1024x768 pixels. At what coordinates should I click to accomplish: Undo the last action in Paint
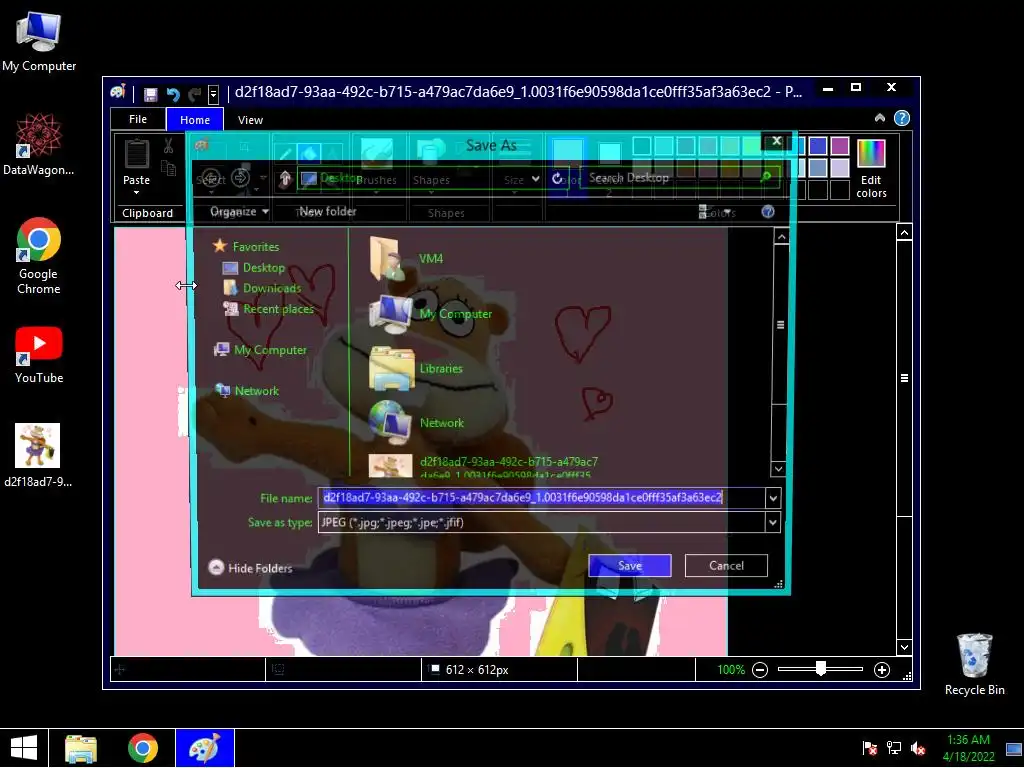[172, 95]
